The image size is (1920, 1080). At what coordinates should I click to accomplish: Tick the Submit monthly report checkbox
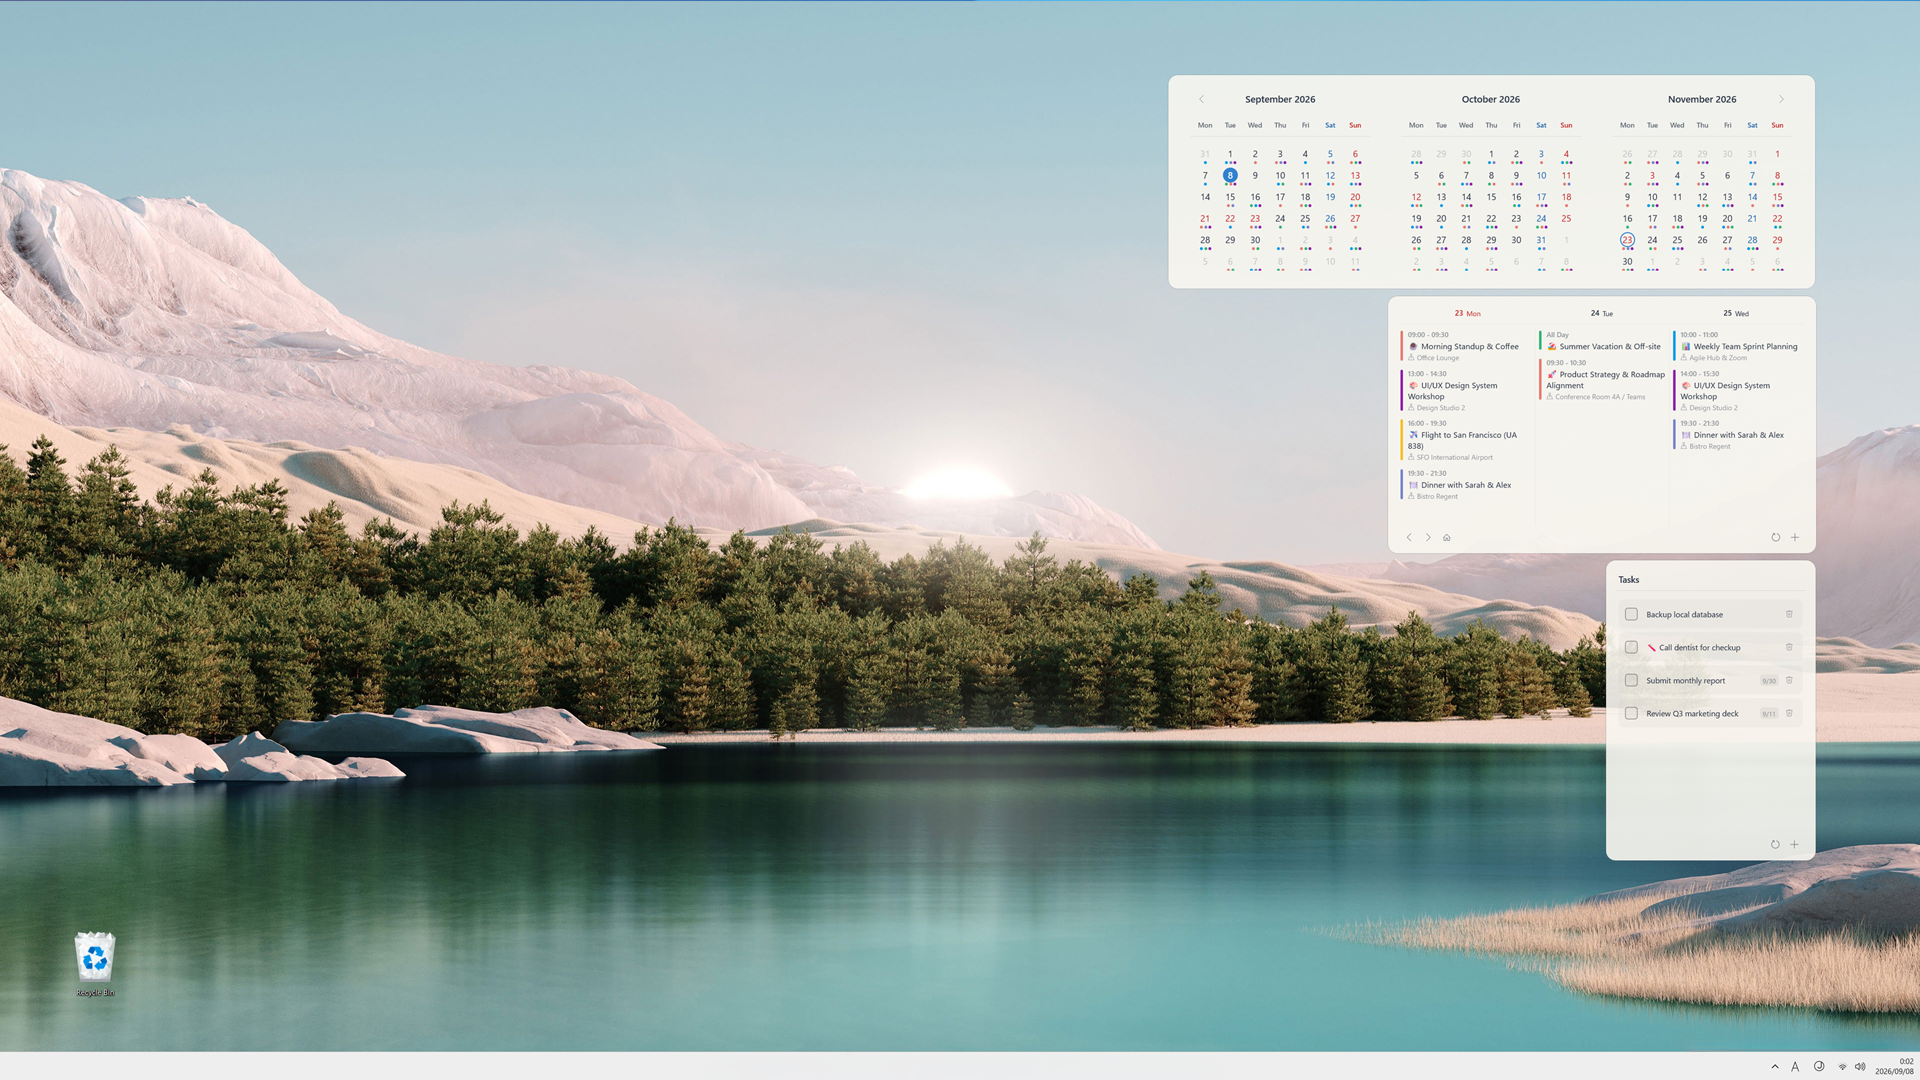click(1631, 680)
